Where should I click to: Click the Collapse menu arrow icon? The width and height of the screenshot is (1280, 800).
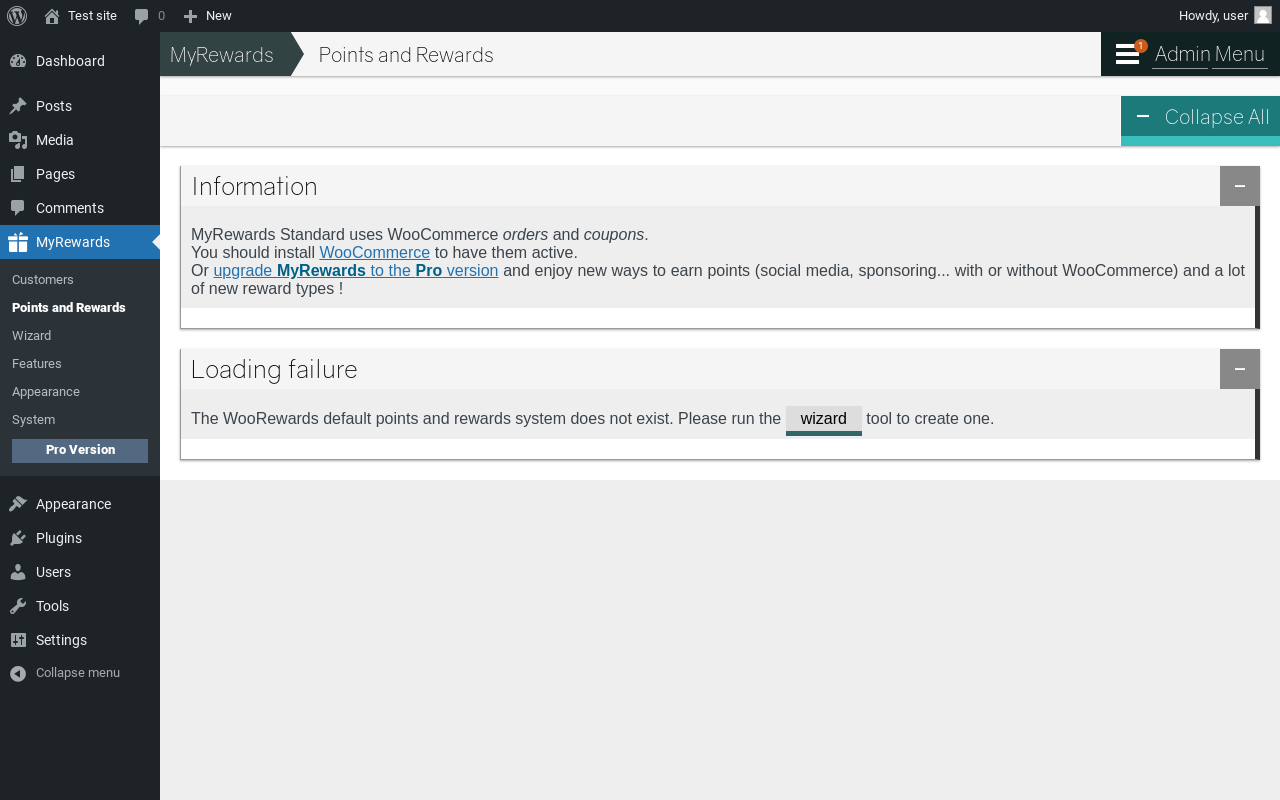tap(18, 673)
